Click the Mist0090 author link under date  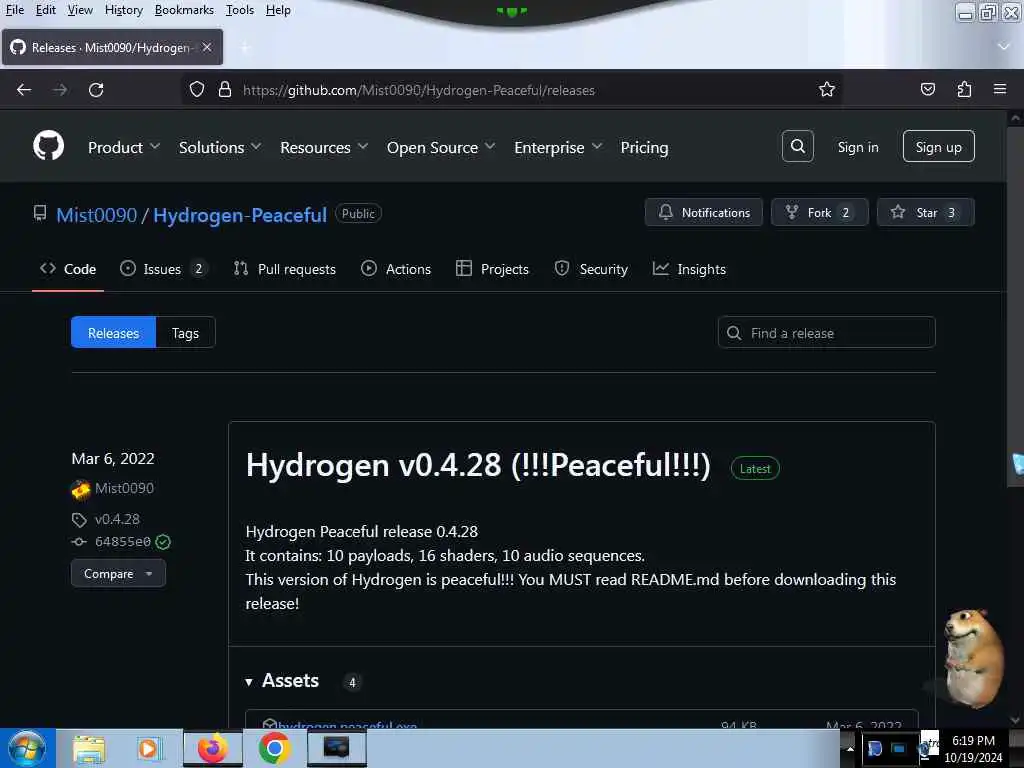(124, 488)
